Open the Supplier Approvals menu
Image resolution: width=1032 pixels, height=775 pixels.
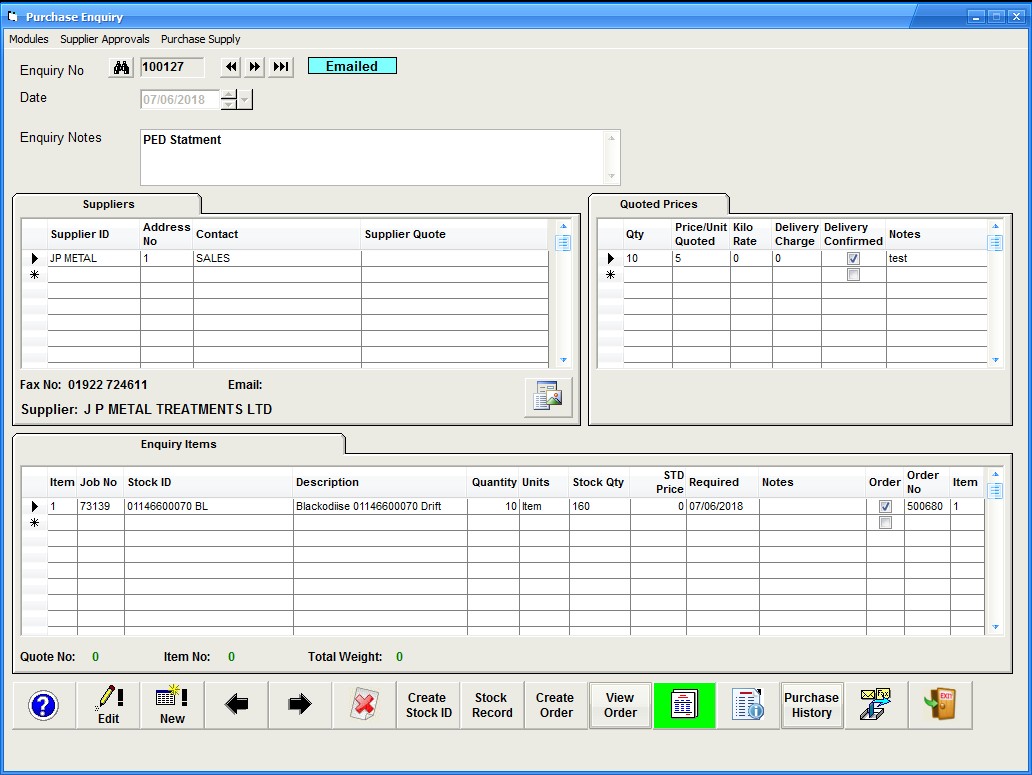pyautogui.click(x=105, y=39)
